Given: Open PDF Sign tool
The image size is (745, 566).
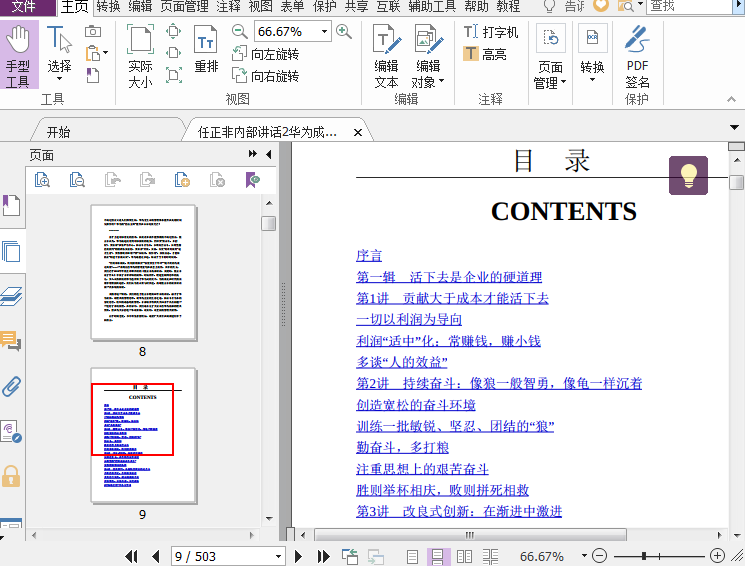Looking at the screenshot, I should click(x=637, y=57).
